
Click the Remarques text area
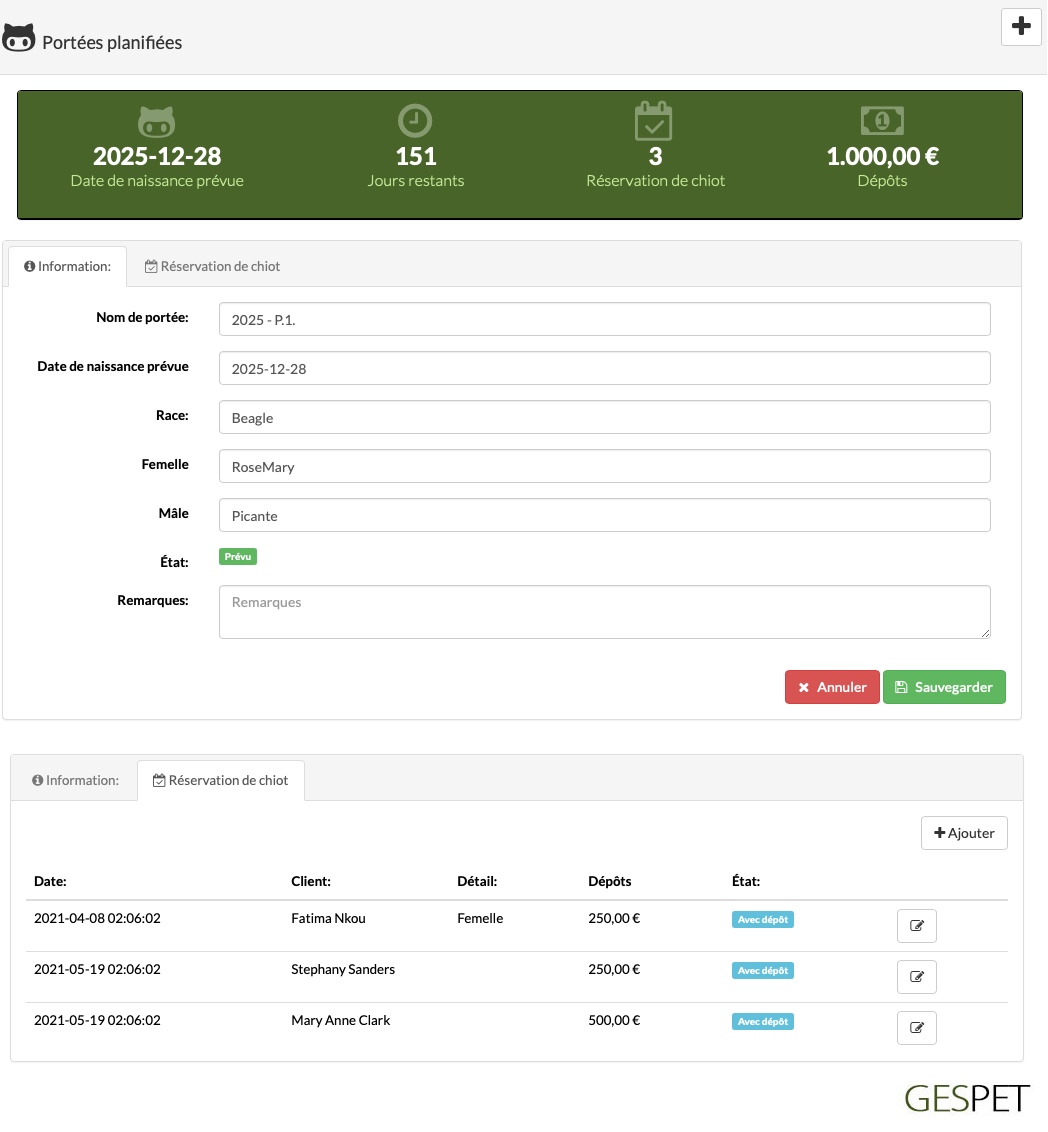click(605, 612)
